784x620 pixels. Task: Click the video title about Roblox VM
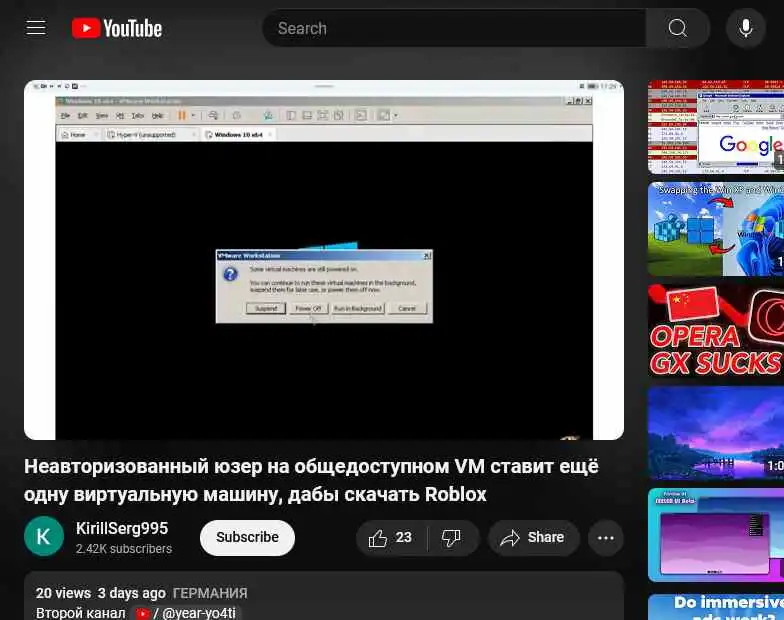pos(311,480)
